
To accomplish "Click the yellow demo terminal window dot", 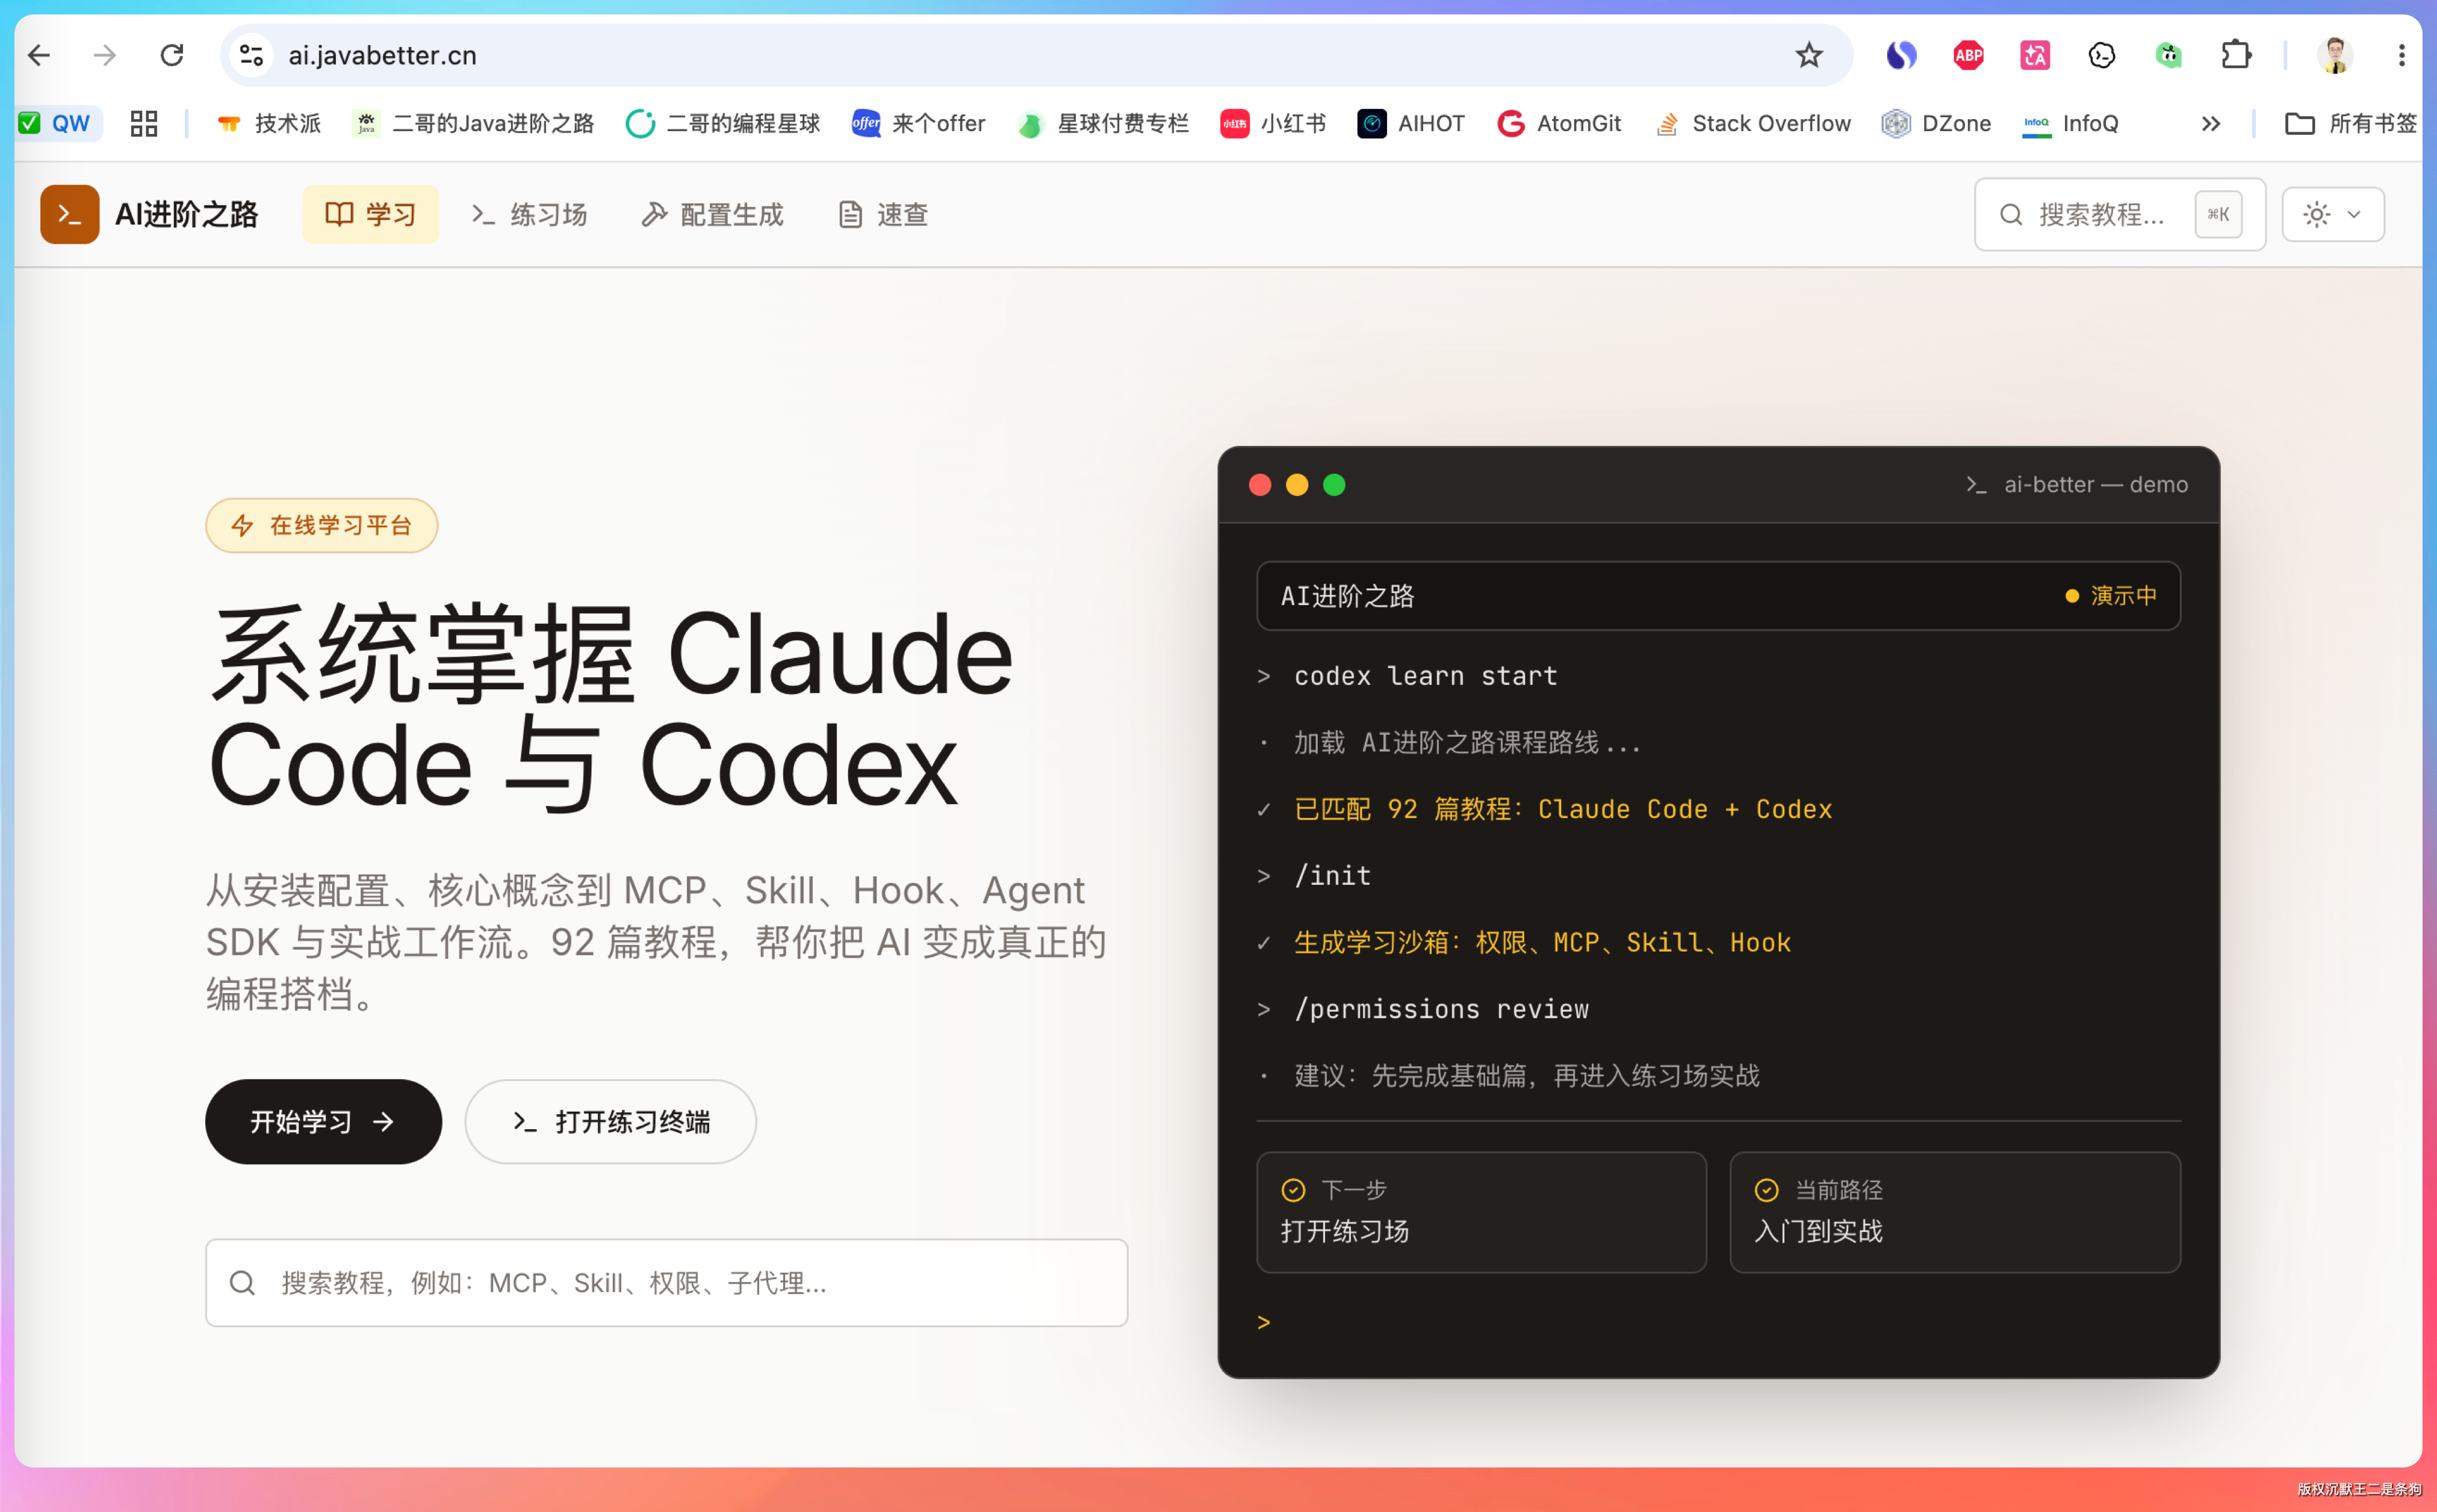I will coord(1297,485).
